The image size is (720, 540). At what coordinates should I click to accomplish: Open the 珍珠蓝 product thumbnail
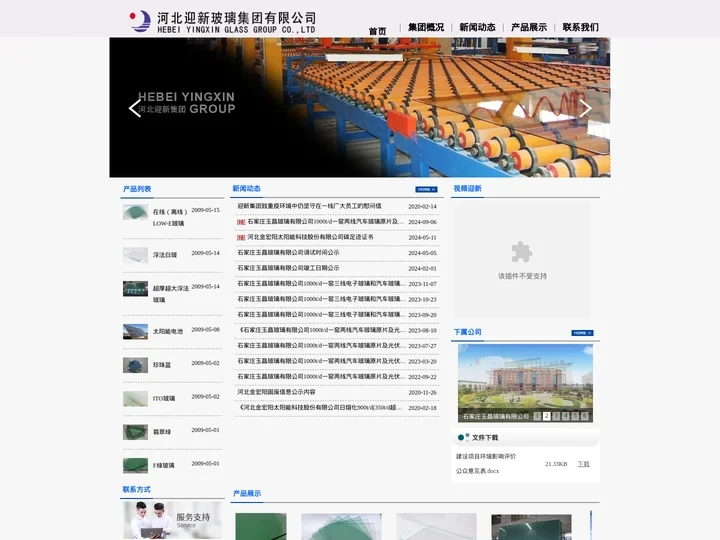pyautogui.click(x=135, y=365)
